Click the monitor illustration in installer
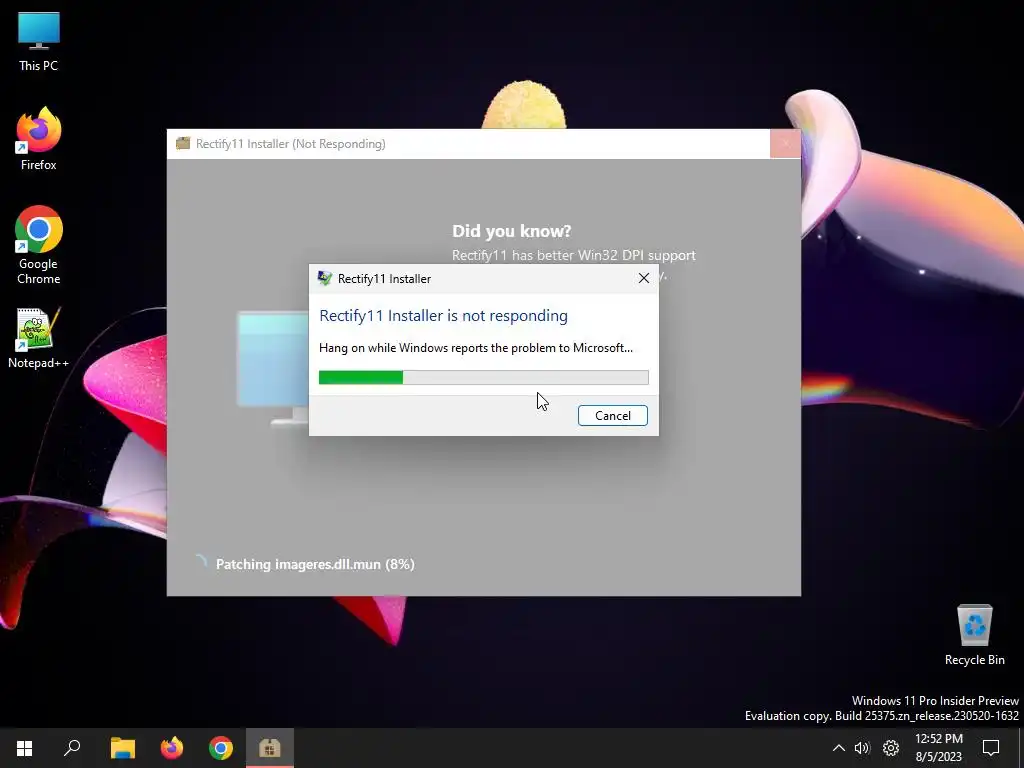 [272, 368]
